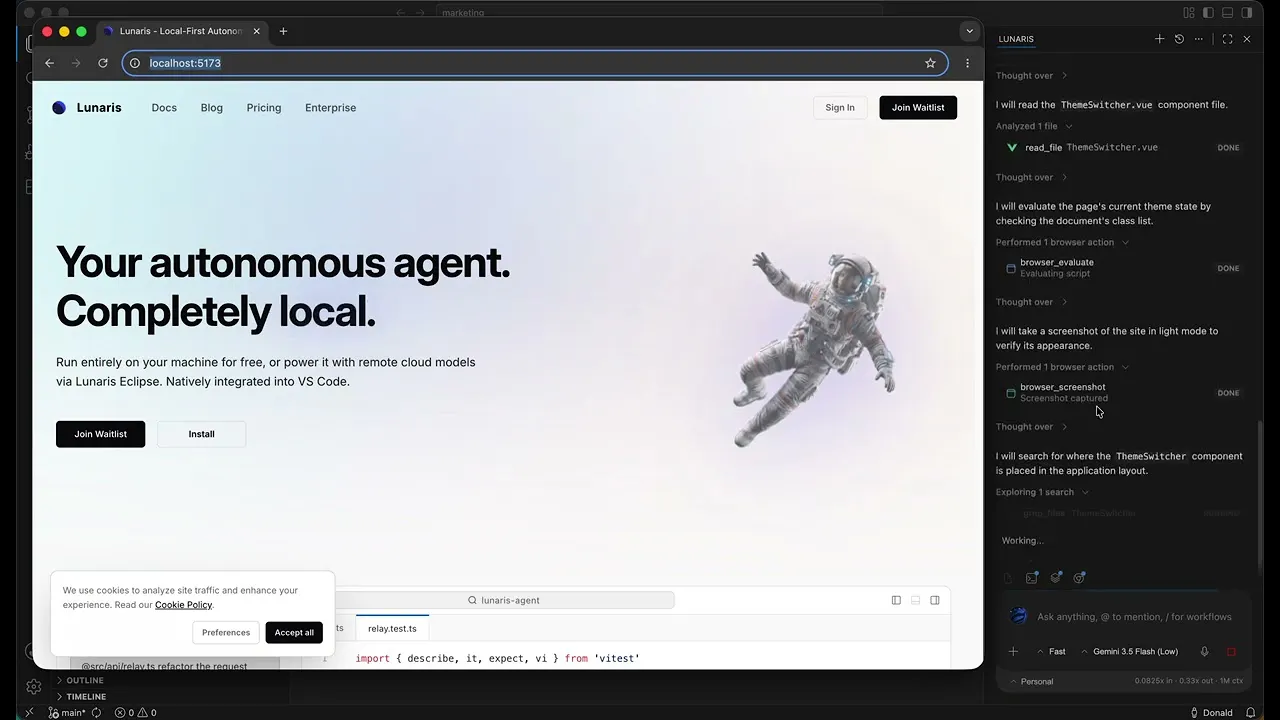Image resolution: width=1280 pixels, height=720 pixels.
Task: Click the Sign In button
Action: pyautogui.click(x=840, y=108)
